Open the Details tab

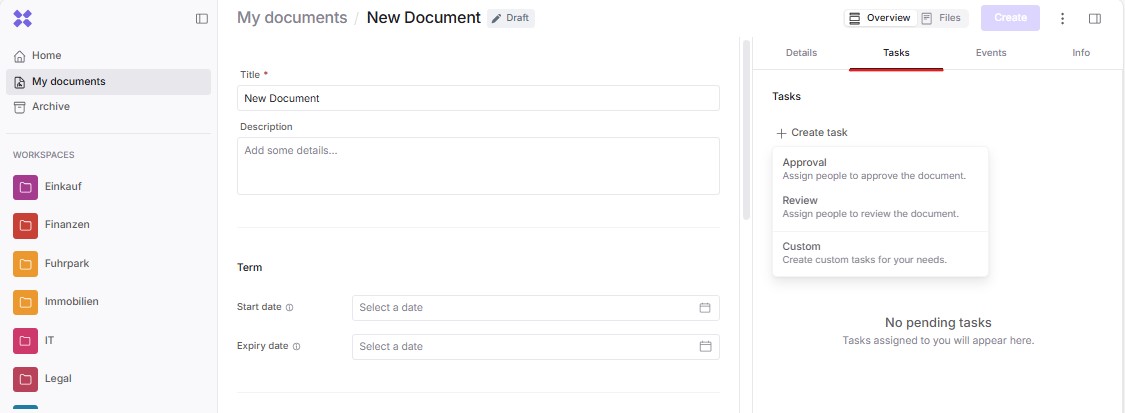[801, 53]
